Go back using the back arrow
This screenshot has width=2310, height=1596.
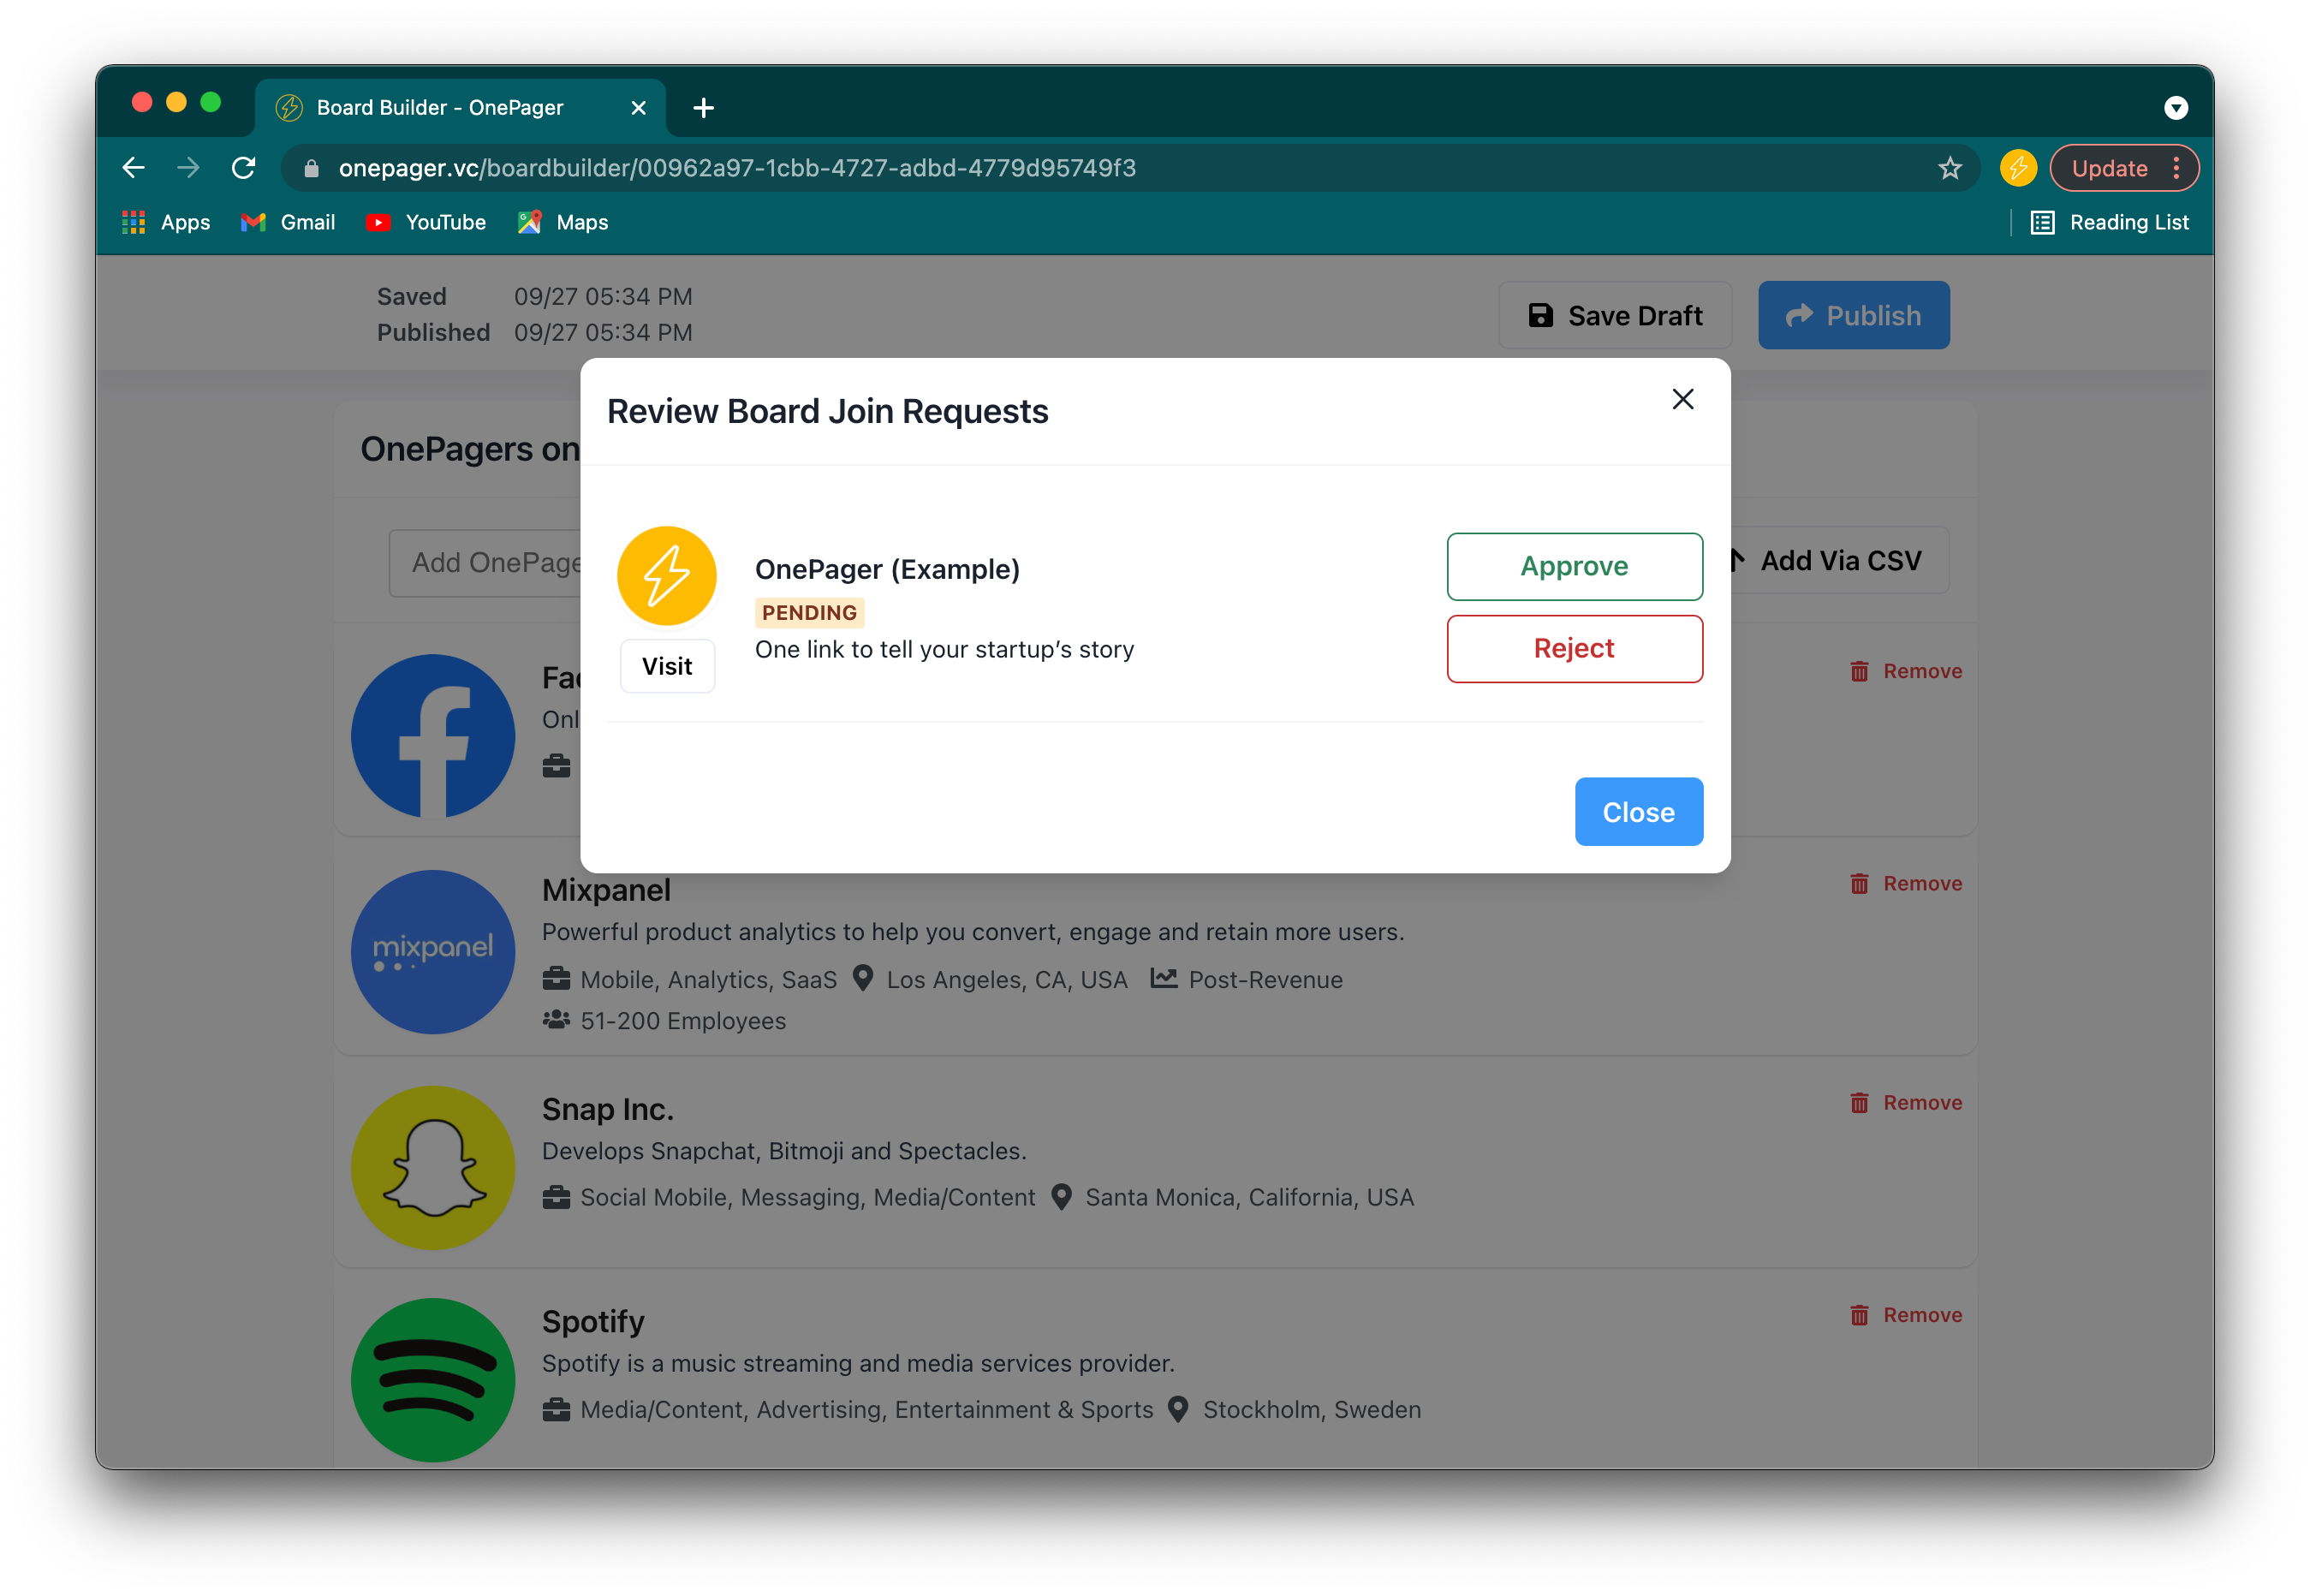tap(134, 168)
